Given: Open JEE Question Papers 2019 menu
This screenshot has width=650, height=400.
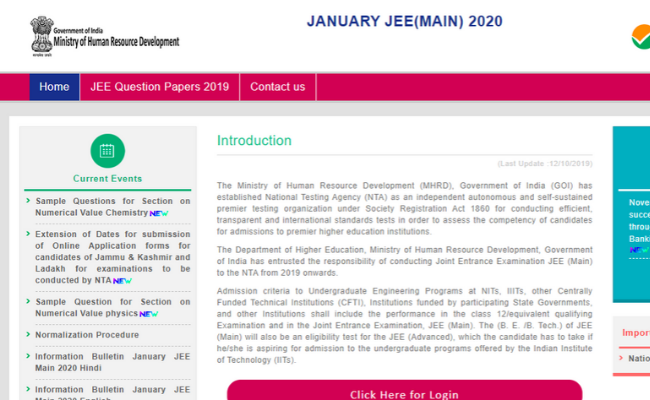Looking at the screenshot, I should tap(160, 87).
